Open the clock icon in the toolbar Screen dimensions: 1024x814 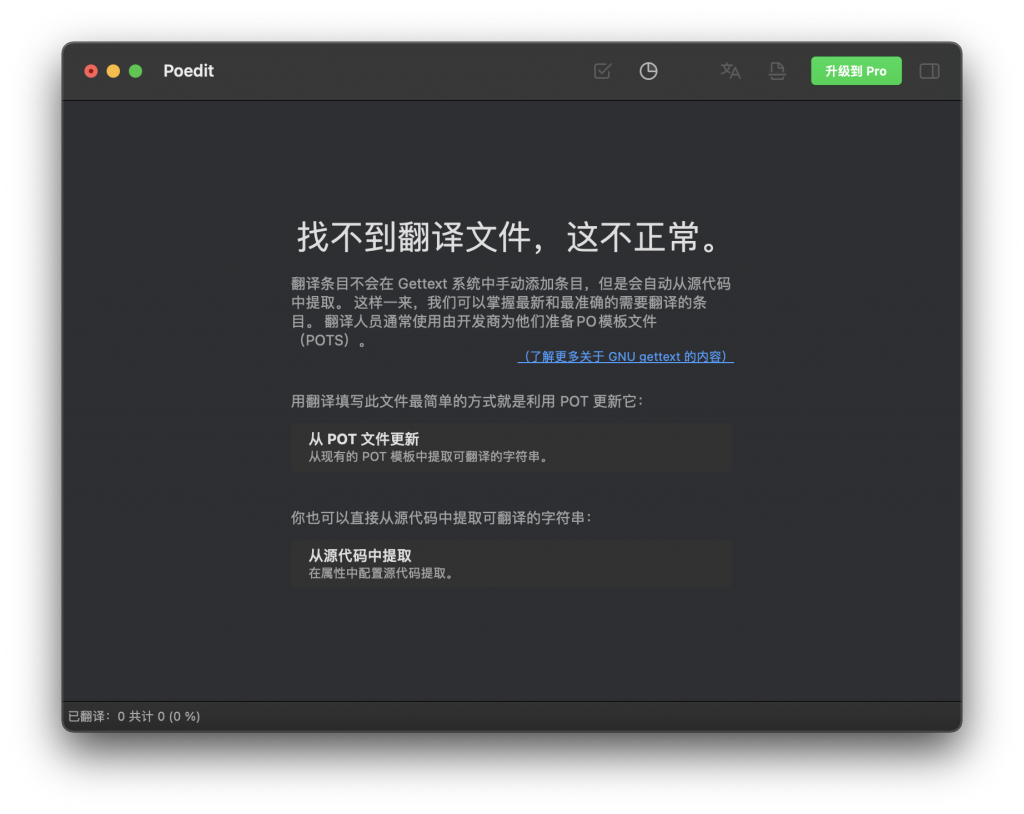click(x=648, y=71)
